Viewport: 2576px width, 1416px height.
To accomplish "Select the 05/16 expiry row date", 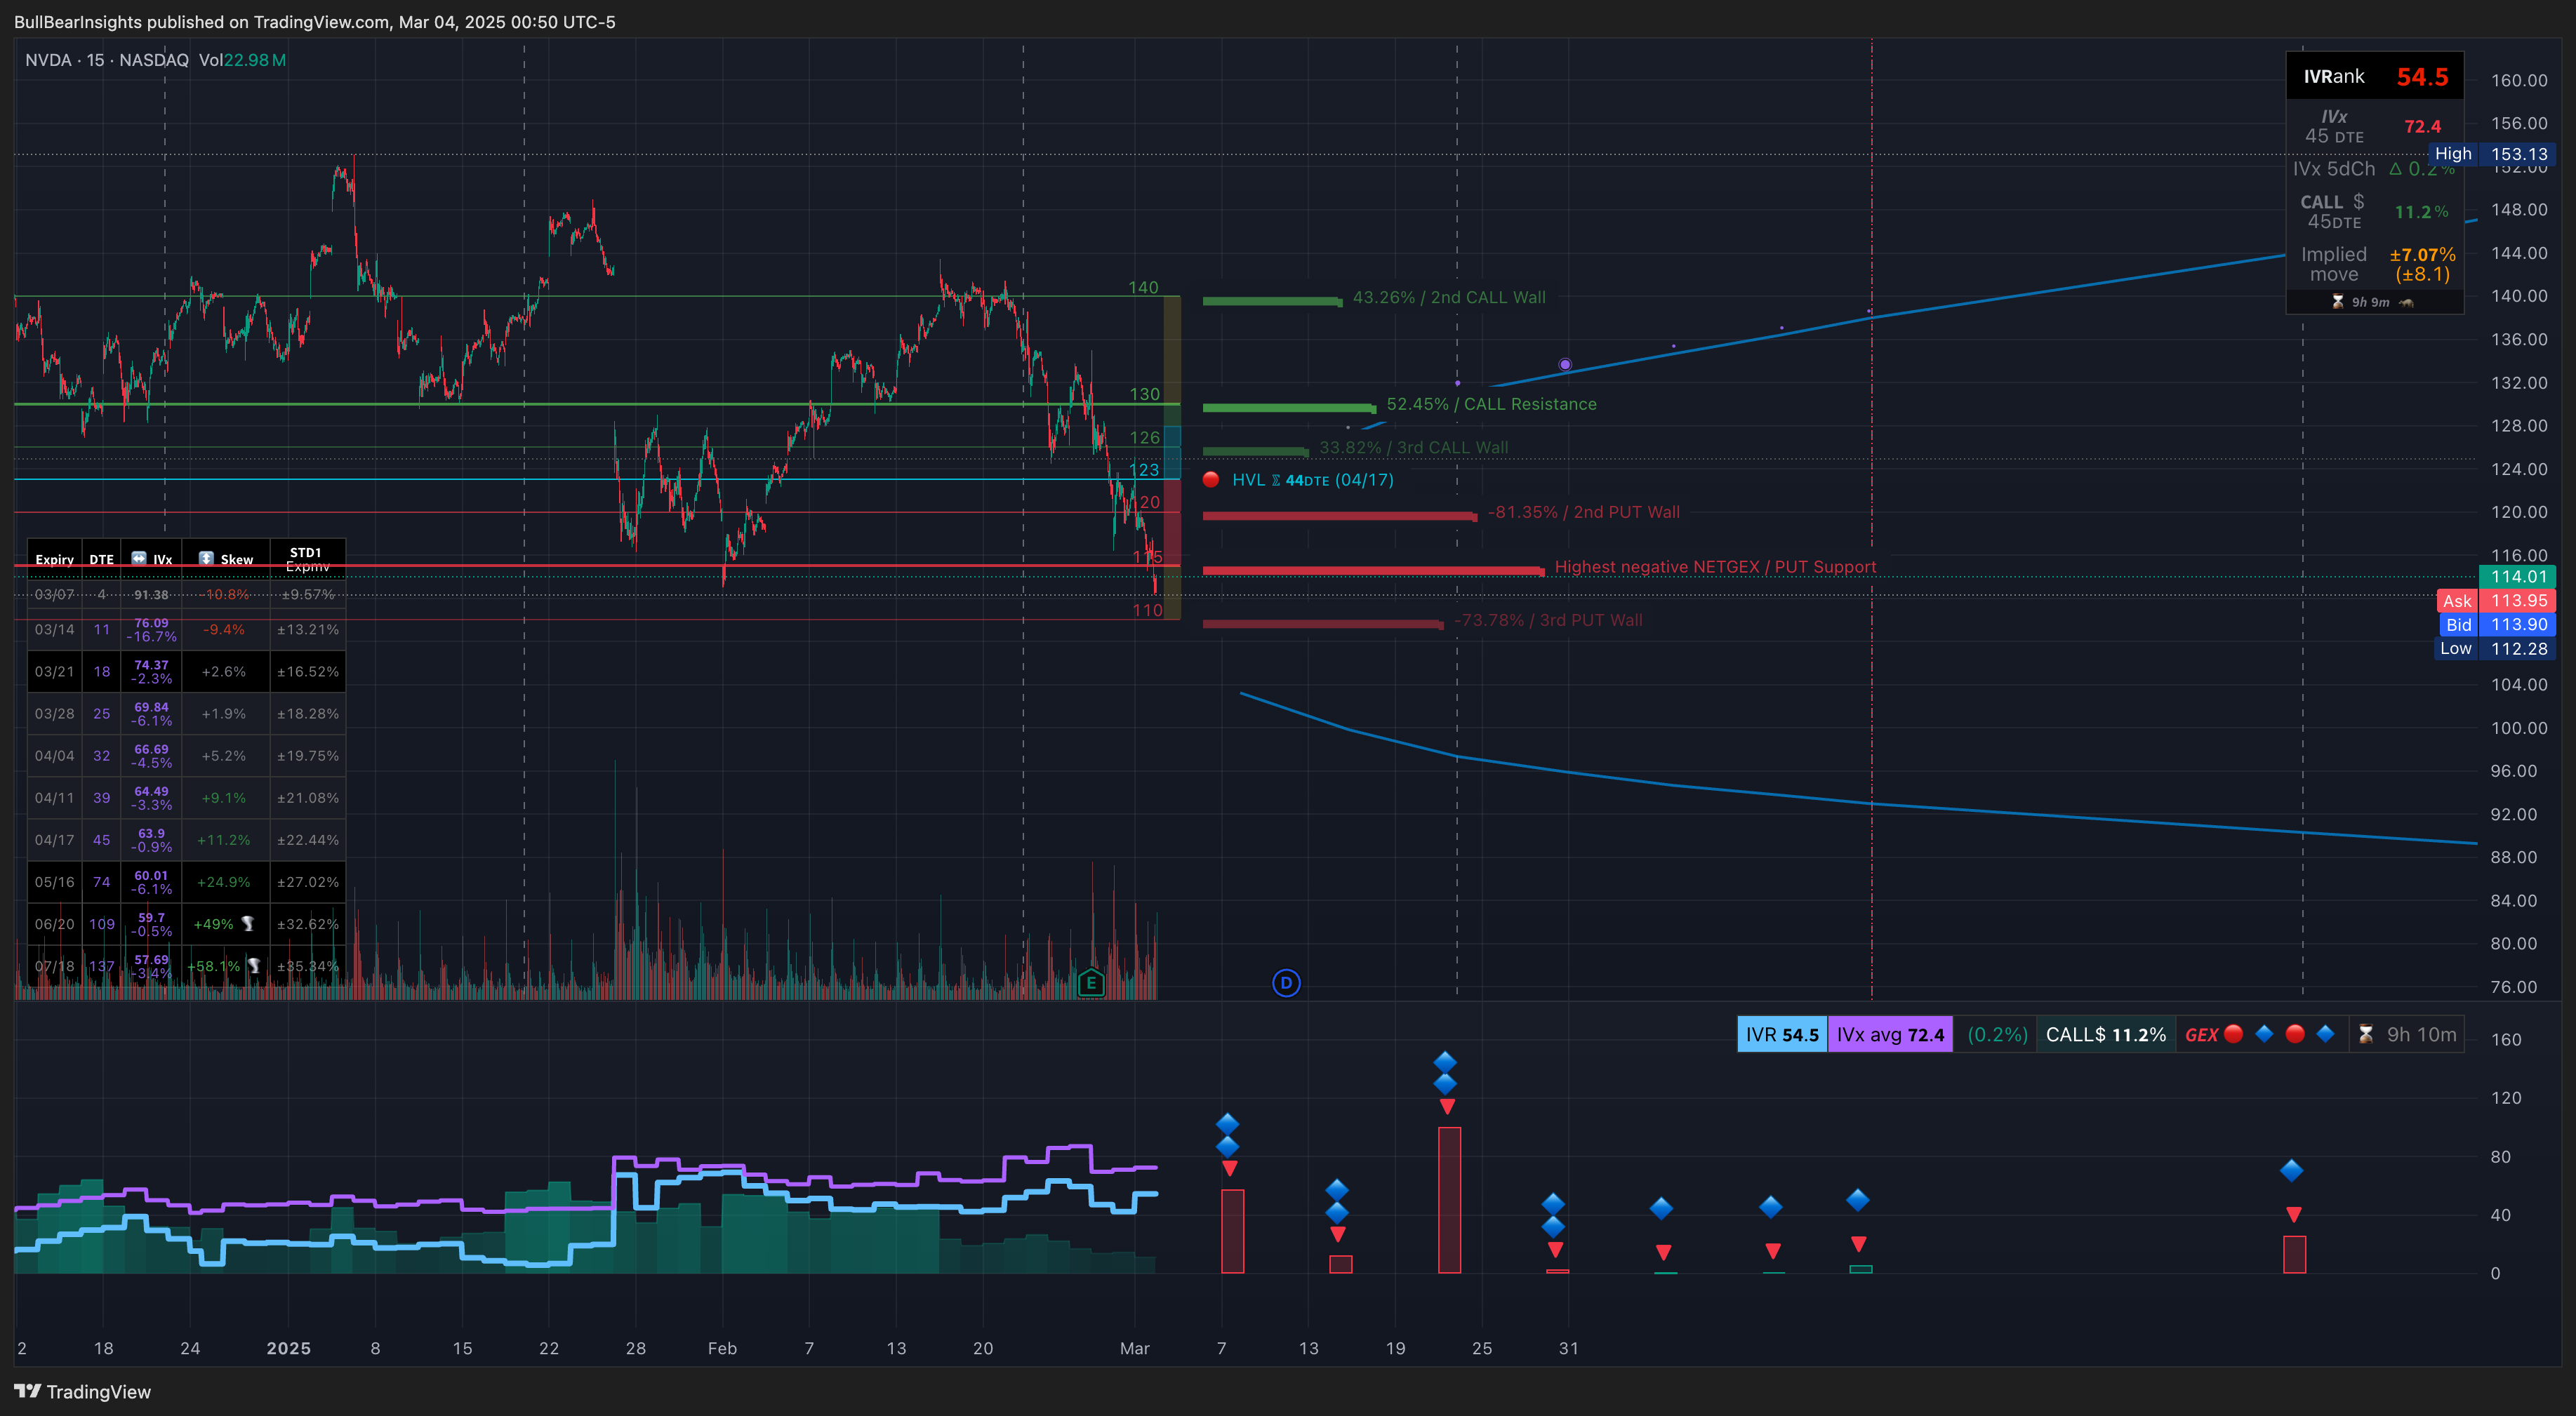I will click(x=54, y=882).
